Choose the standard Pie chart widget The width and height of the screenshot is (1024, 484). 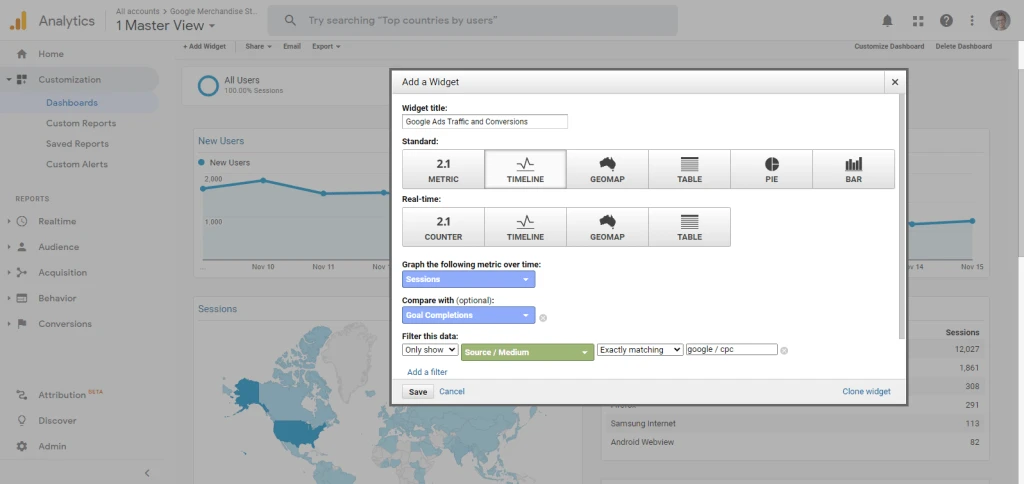[771, 169]
